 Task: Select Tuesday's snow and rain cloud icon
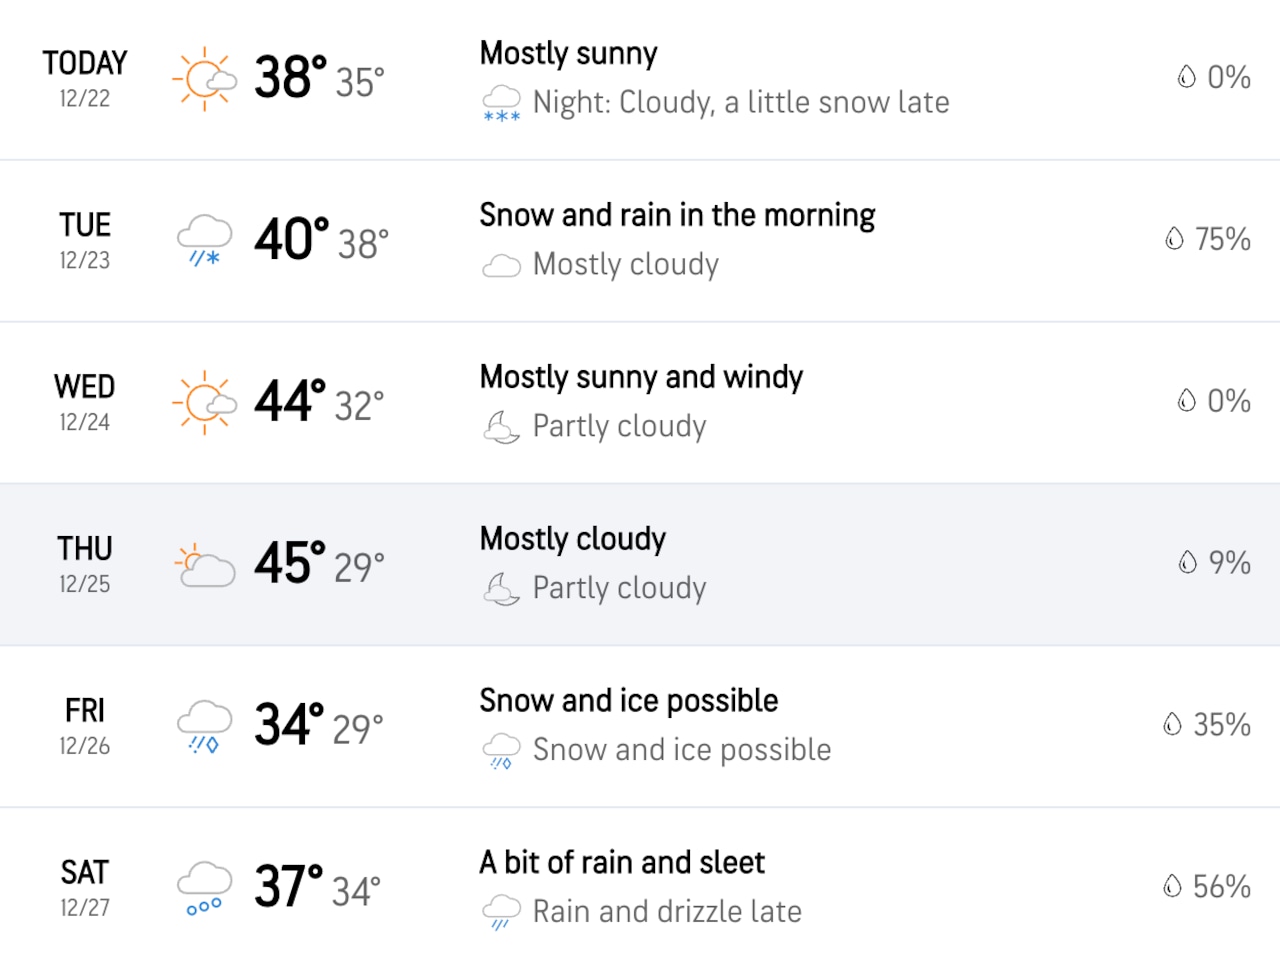pyautogui.click(x=205, y=240)
